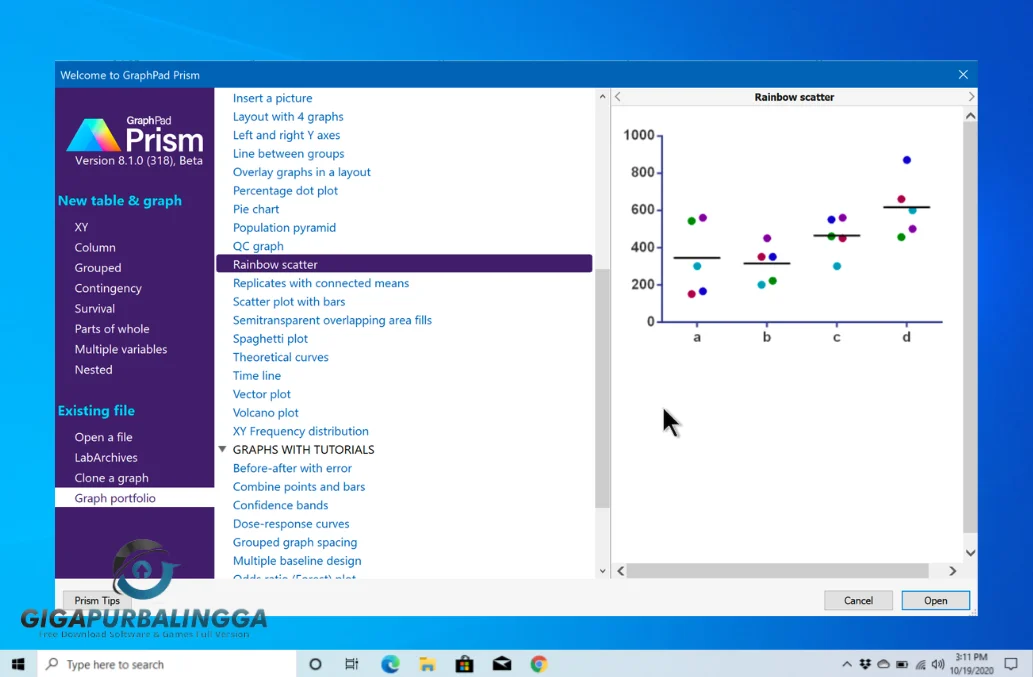
Task: Close the Welcome to GraphPad Prism dialog
Action: pos(963,74)
